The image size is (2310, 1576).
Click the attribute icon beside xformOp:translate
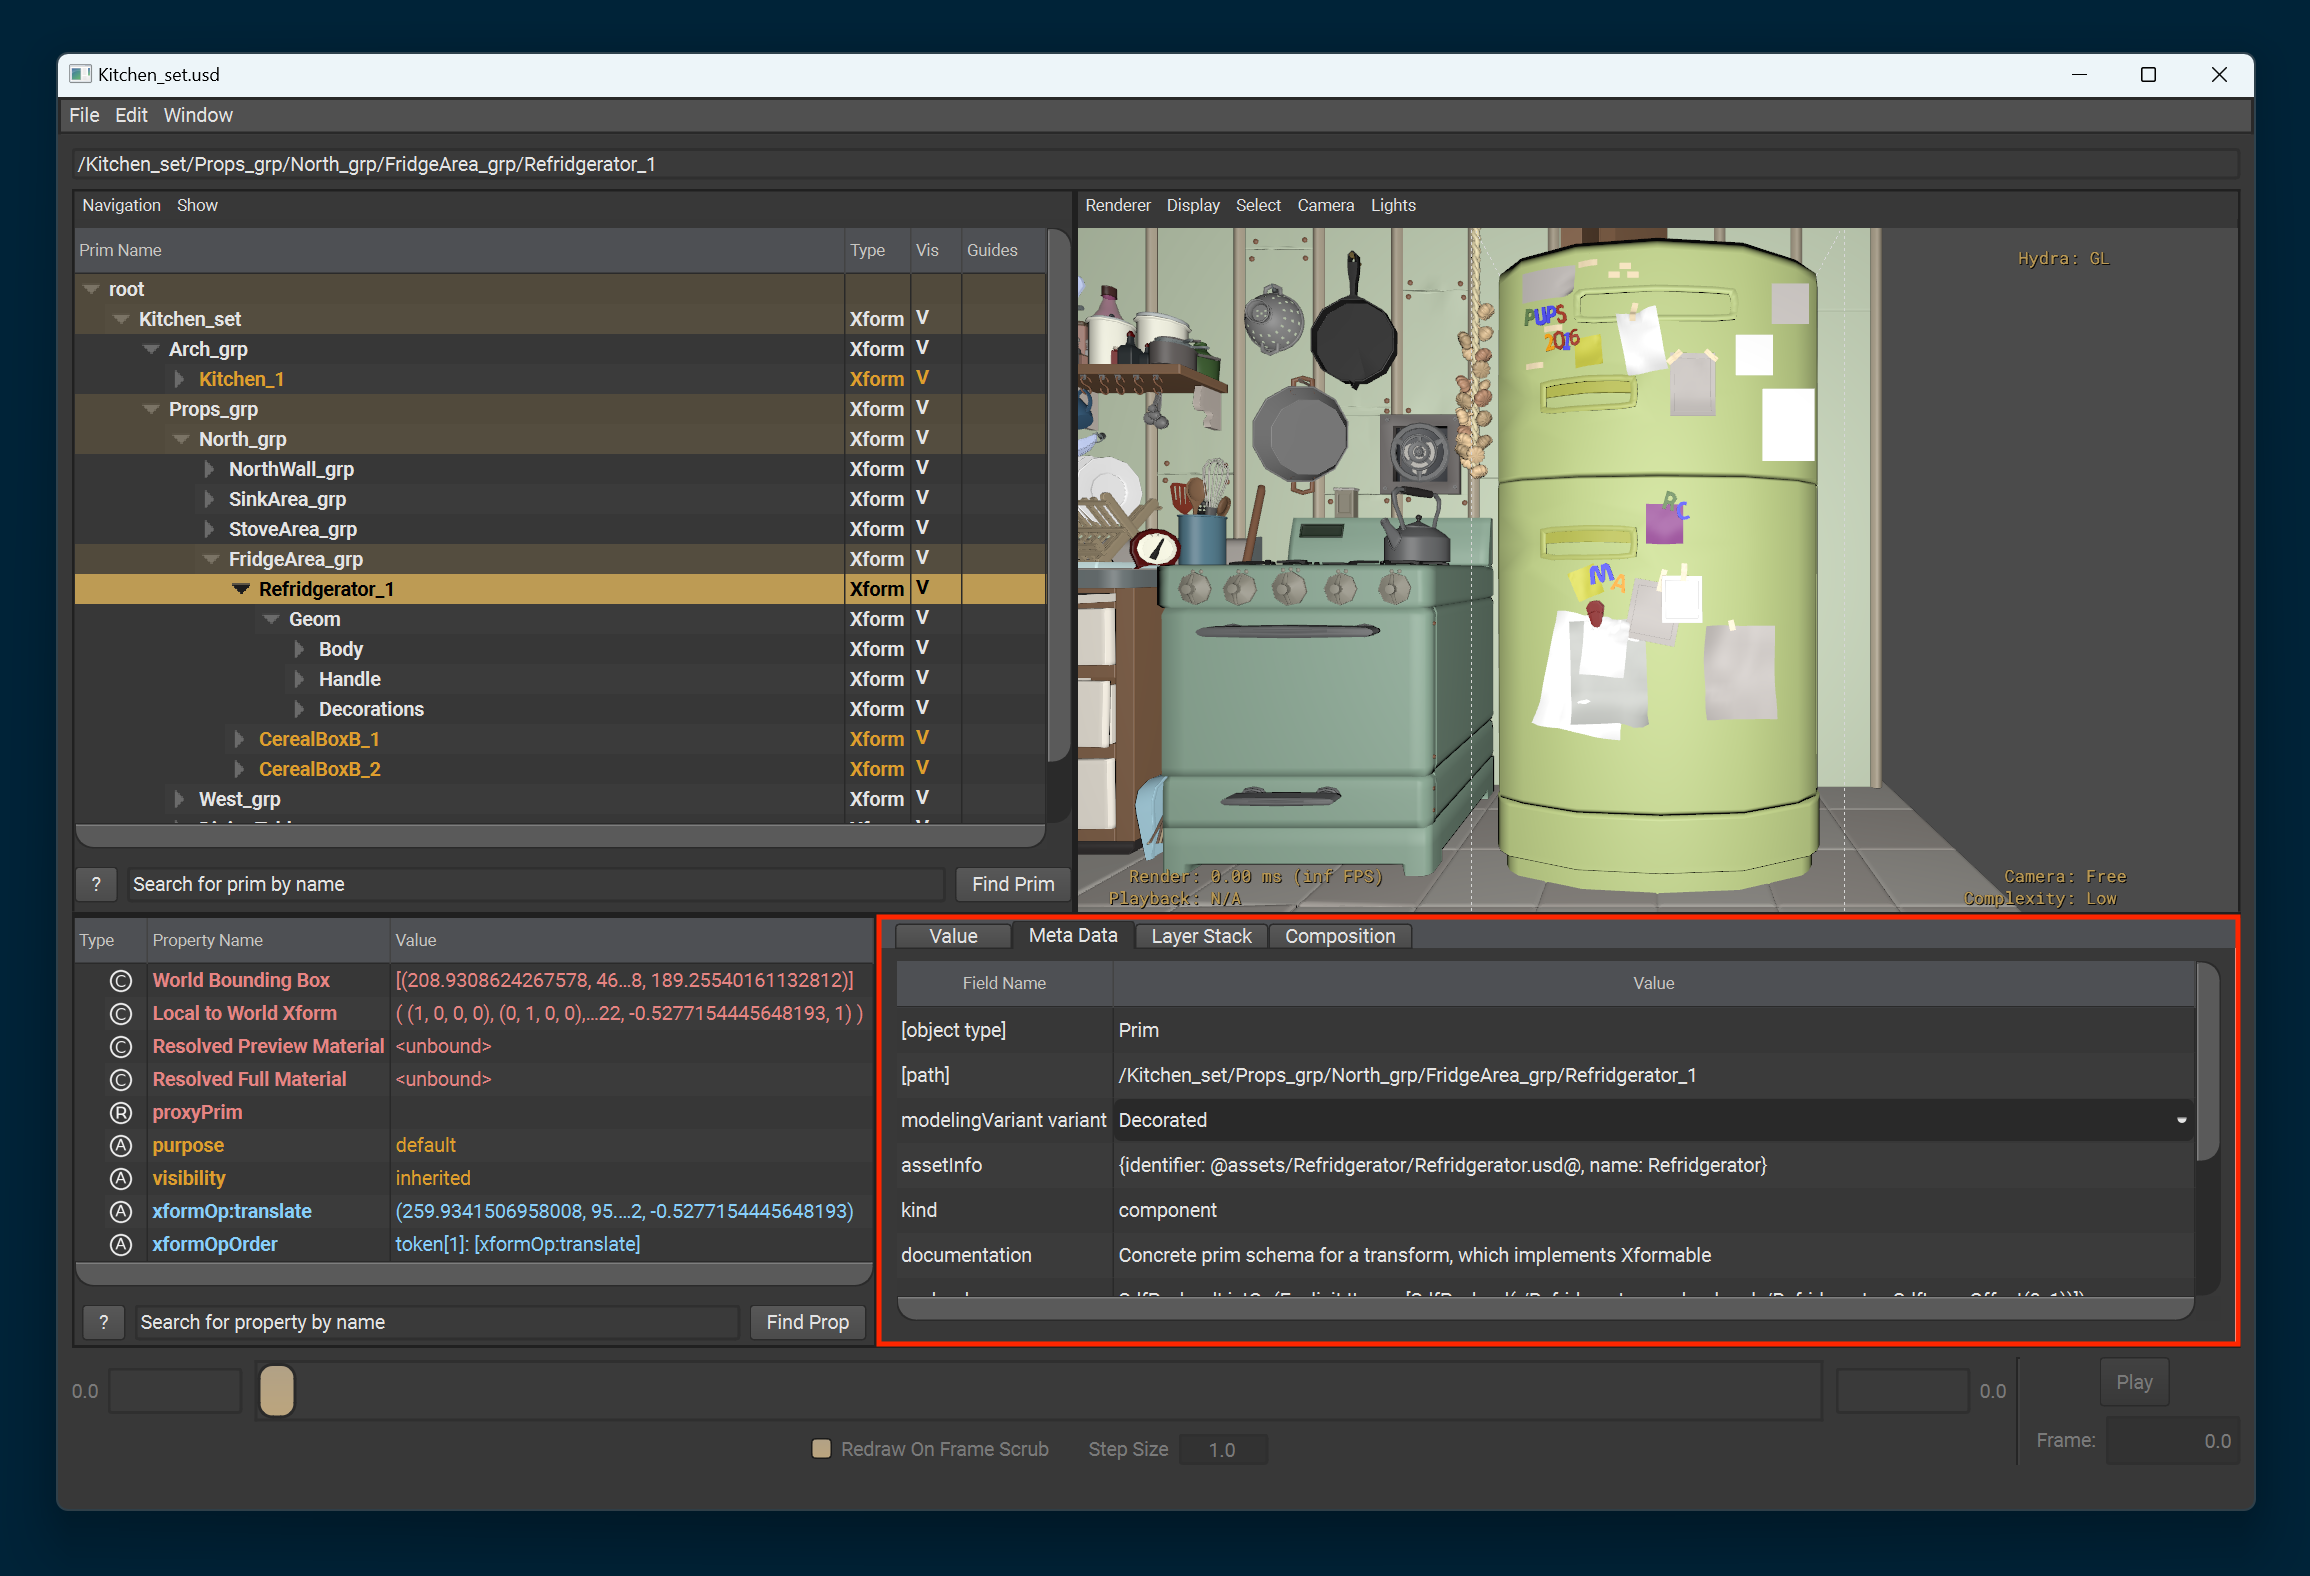coord(121,1212)
